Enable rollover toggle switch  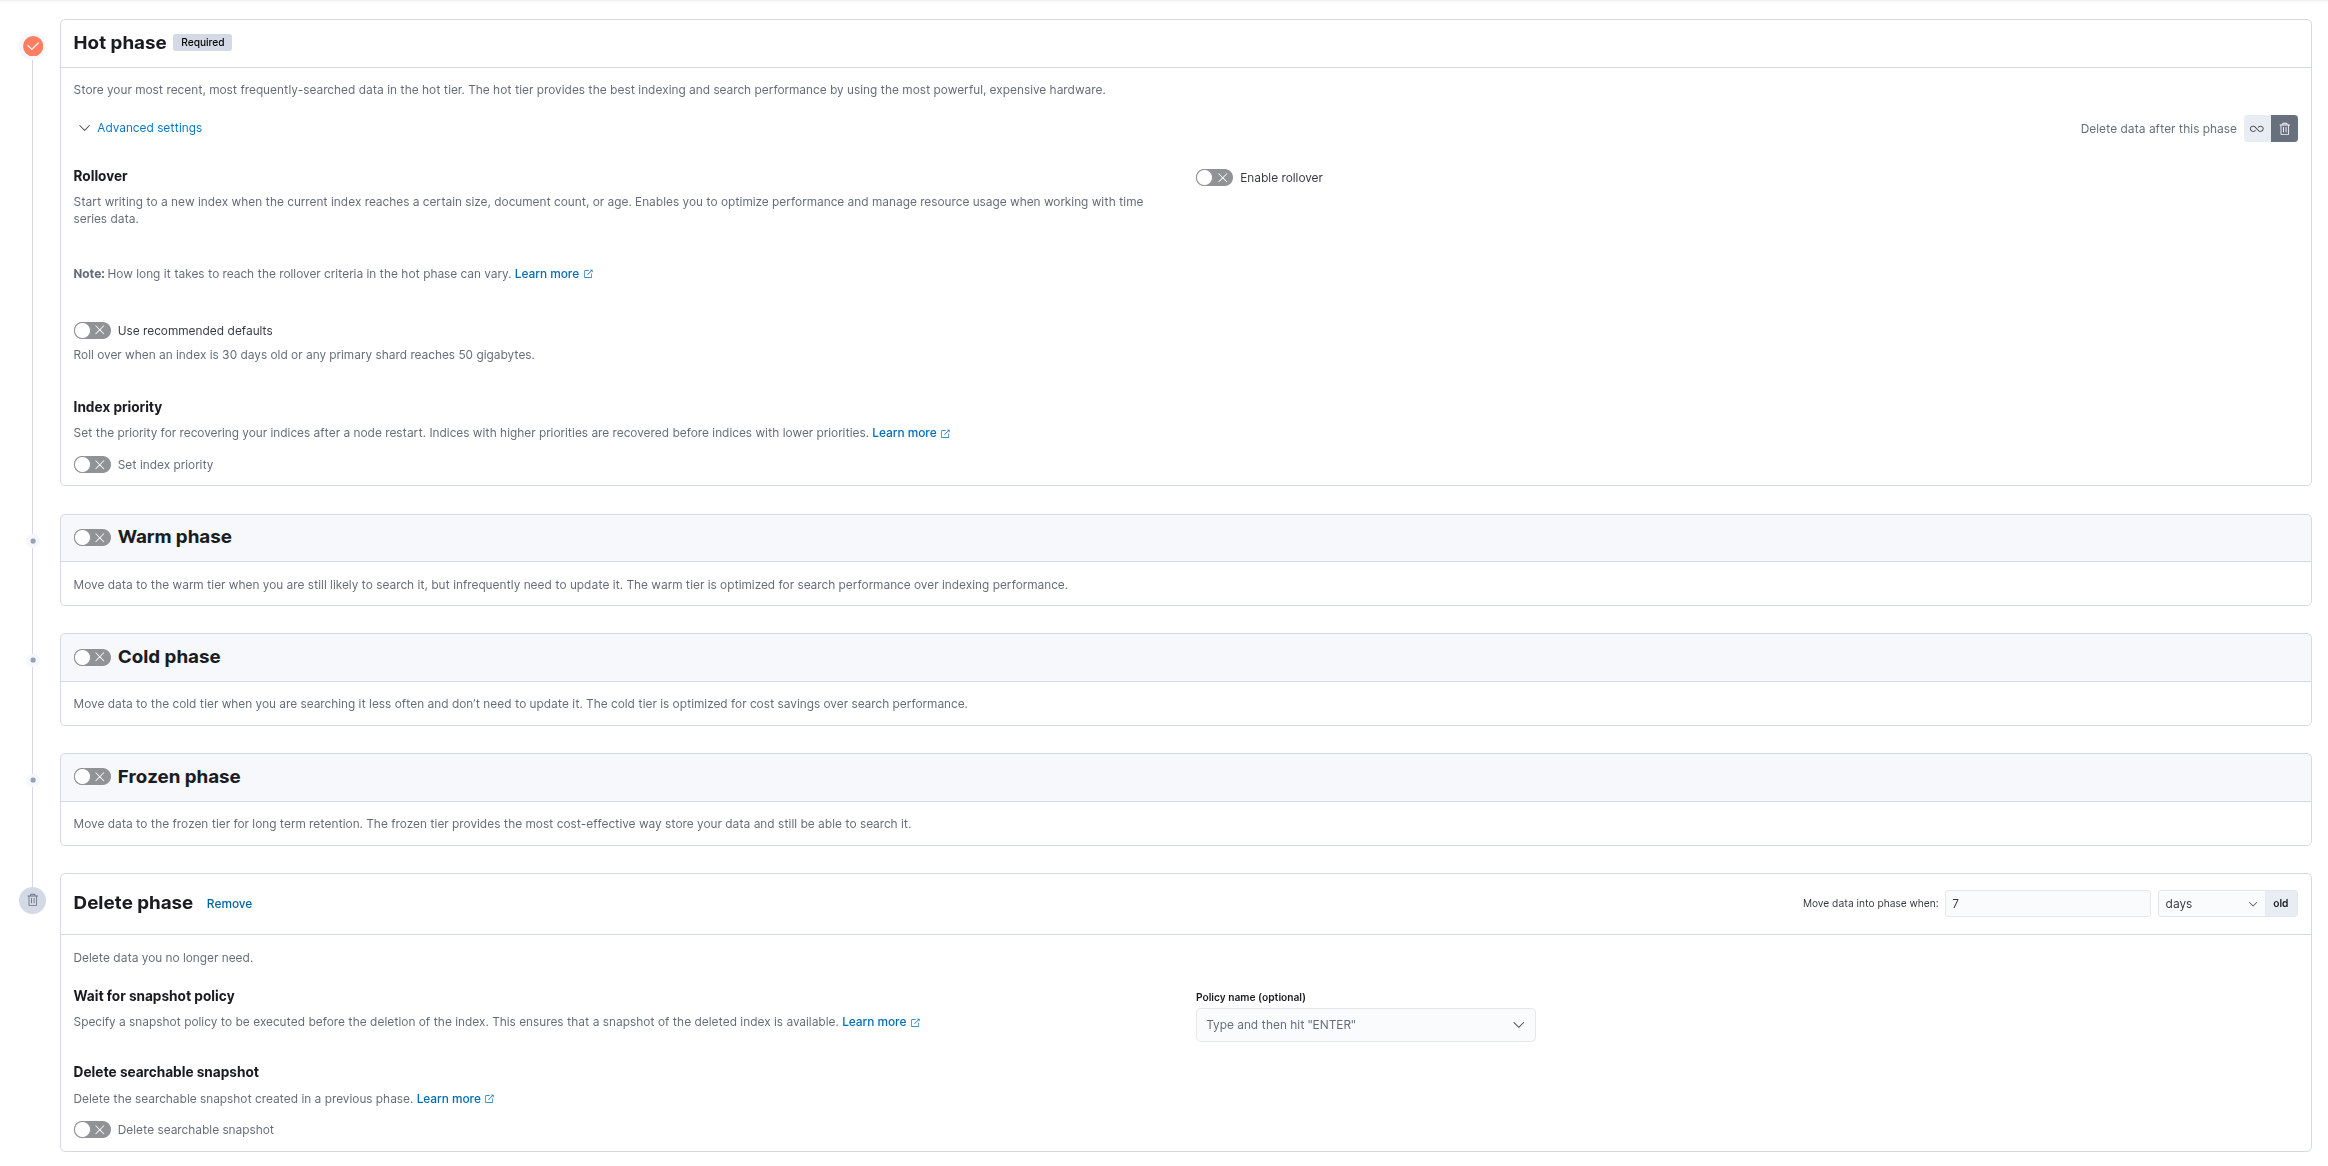point(1214,178)
